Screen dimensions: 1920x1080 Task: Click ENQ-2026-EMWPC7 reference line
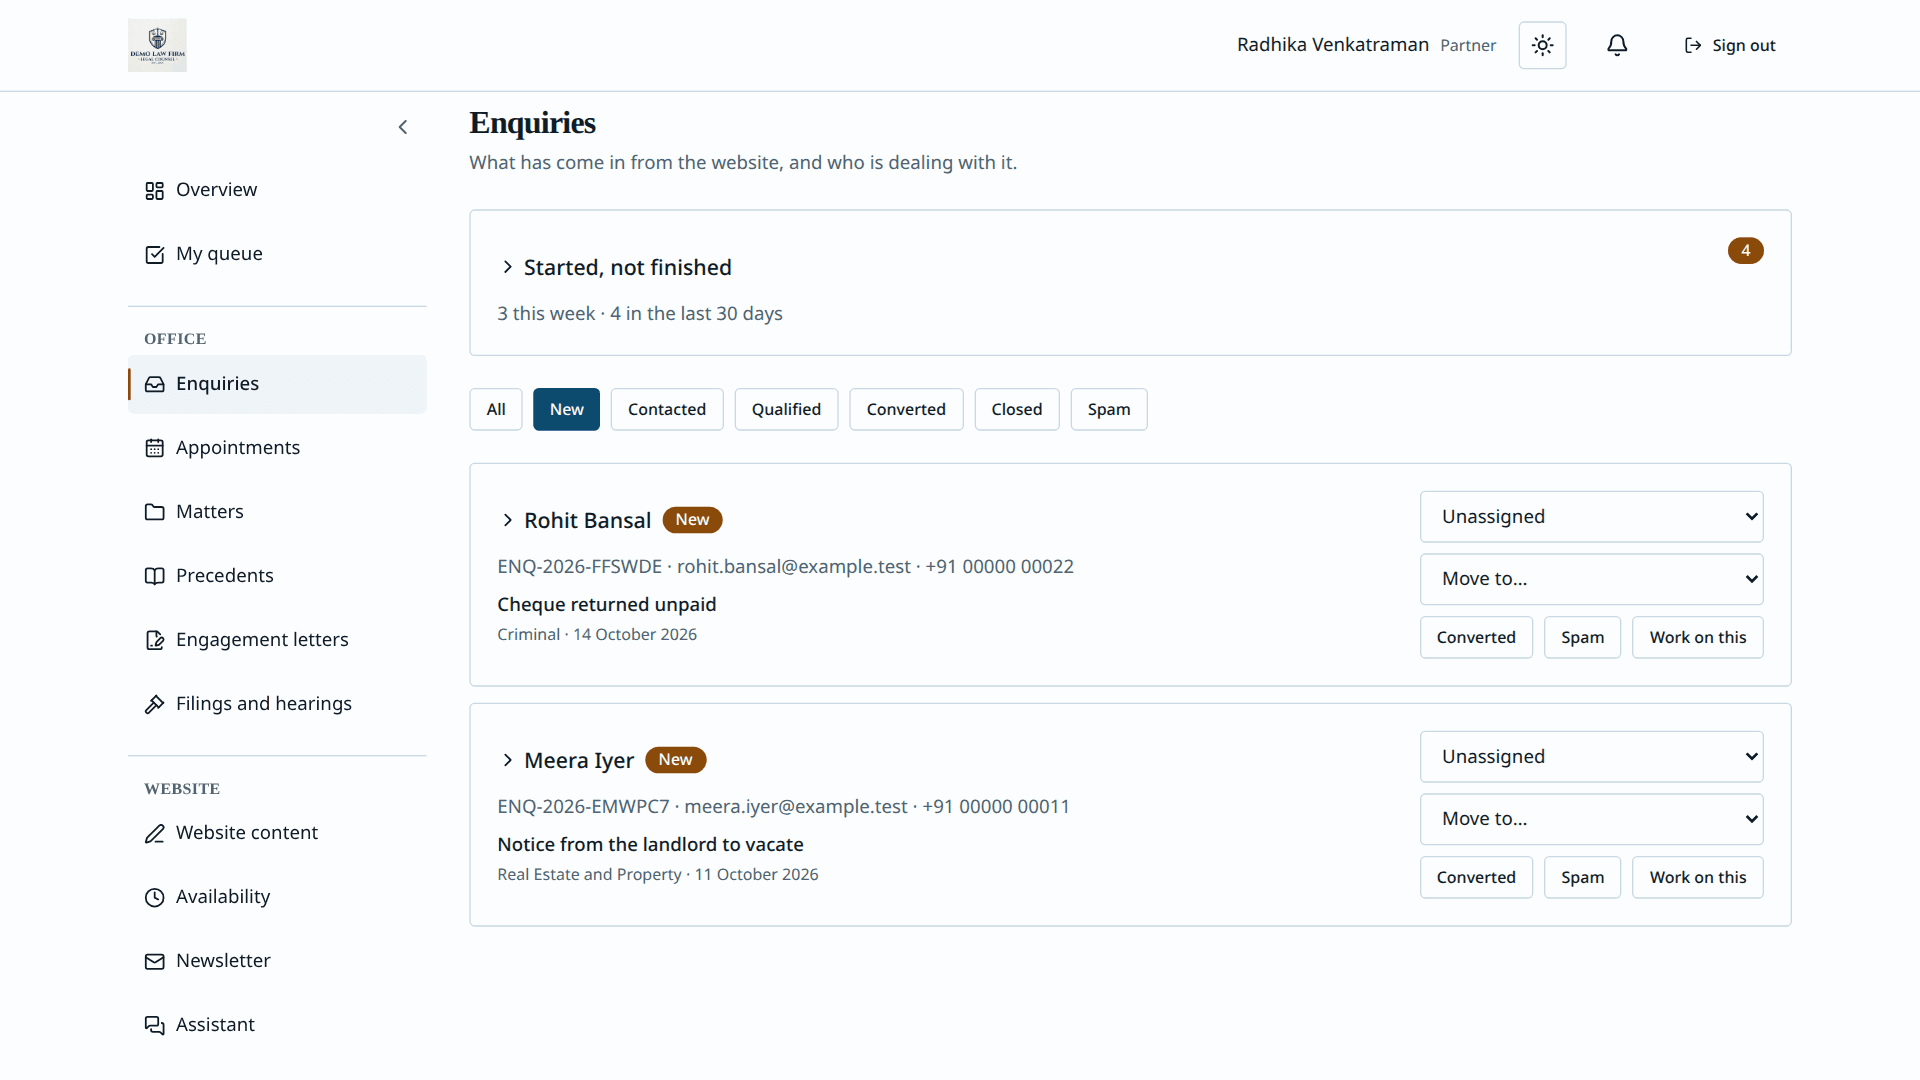[784, 806]
